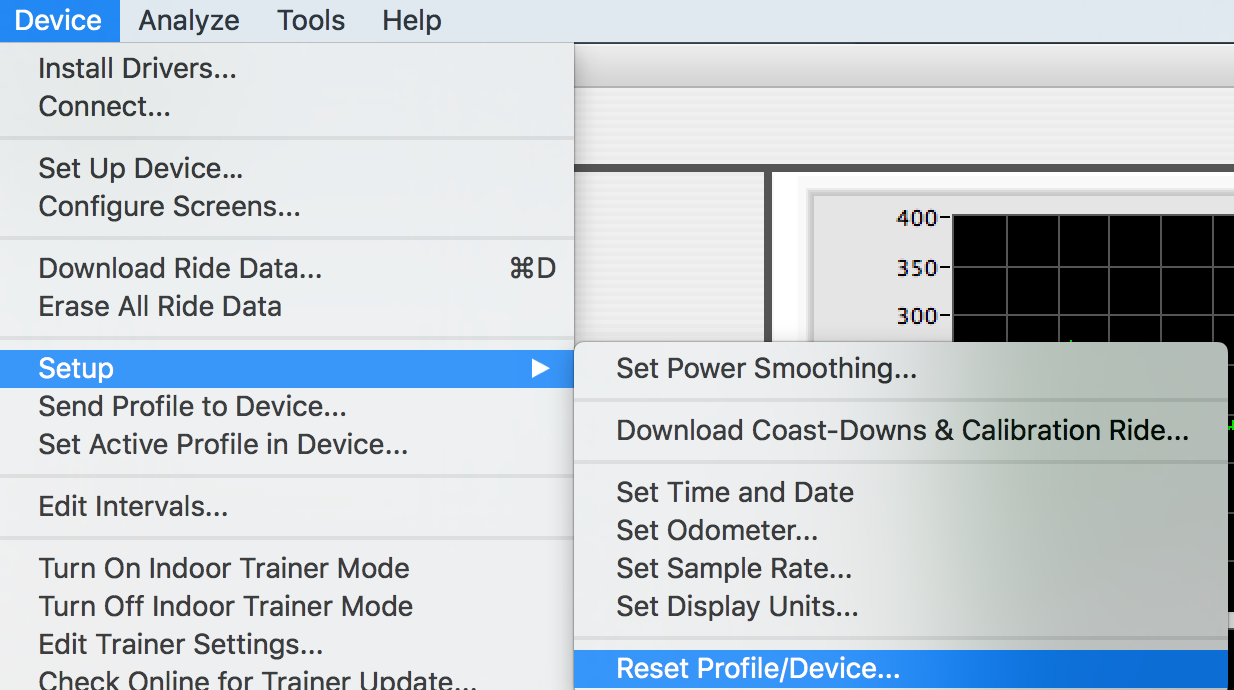Open Set Up Device dialog

tap(141, 168)
